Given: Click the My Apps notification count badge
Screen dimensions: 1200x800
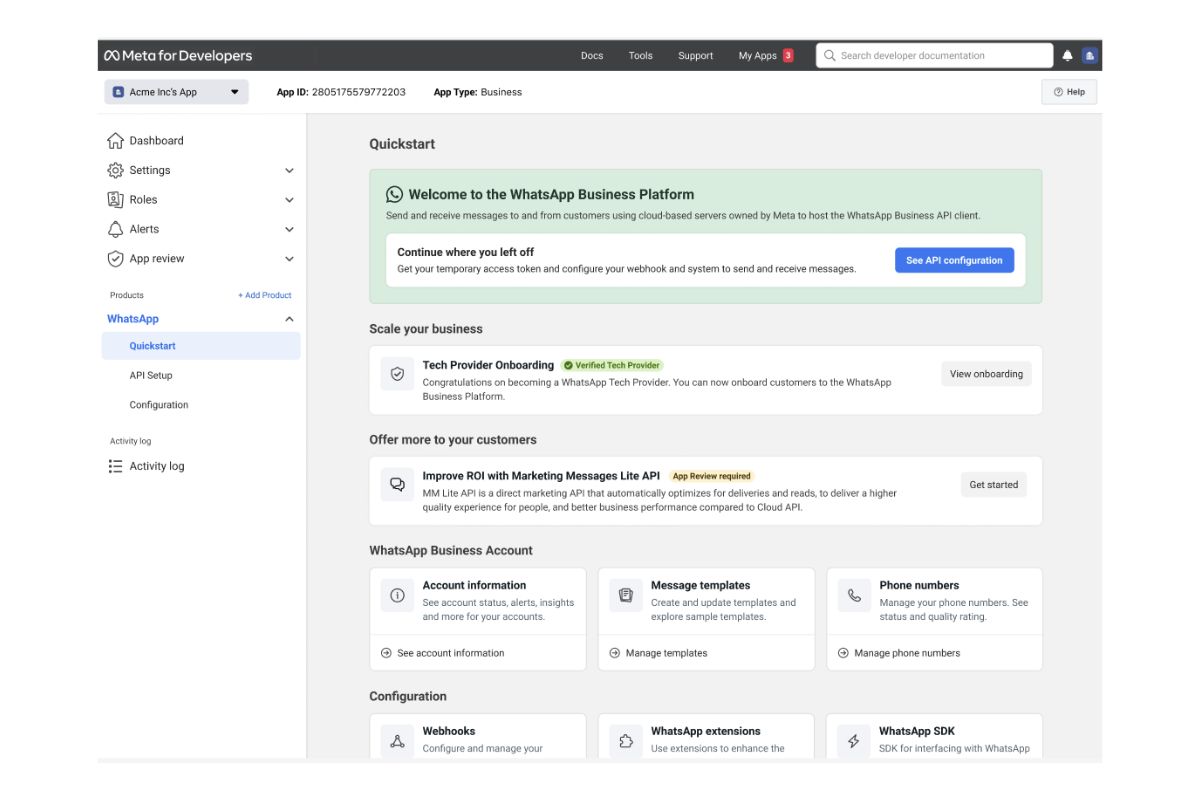Looking at the screenshot, I should (788, 56).
